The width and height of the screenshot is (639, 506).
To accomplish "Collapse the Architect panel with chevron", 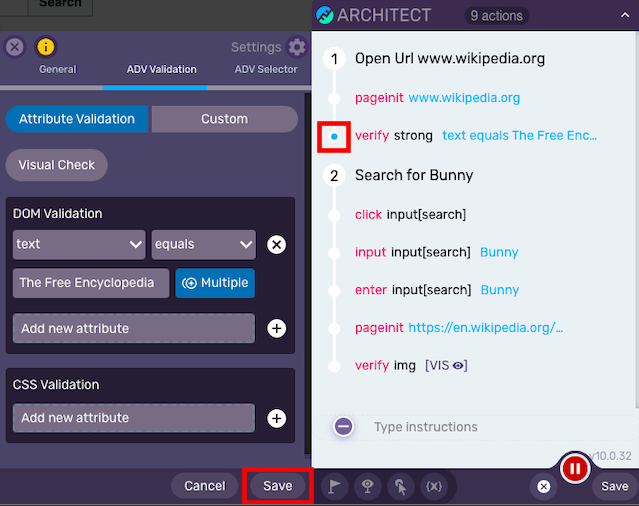I will click(625, 15).
